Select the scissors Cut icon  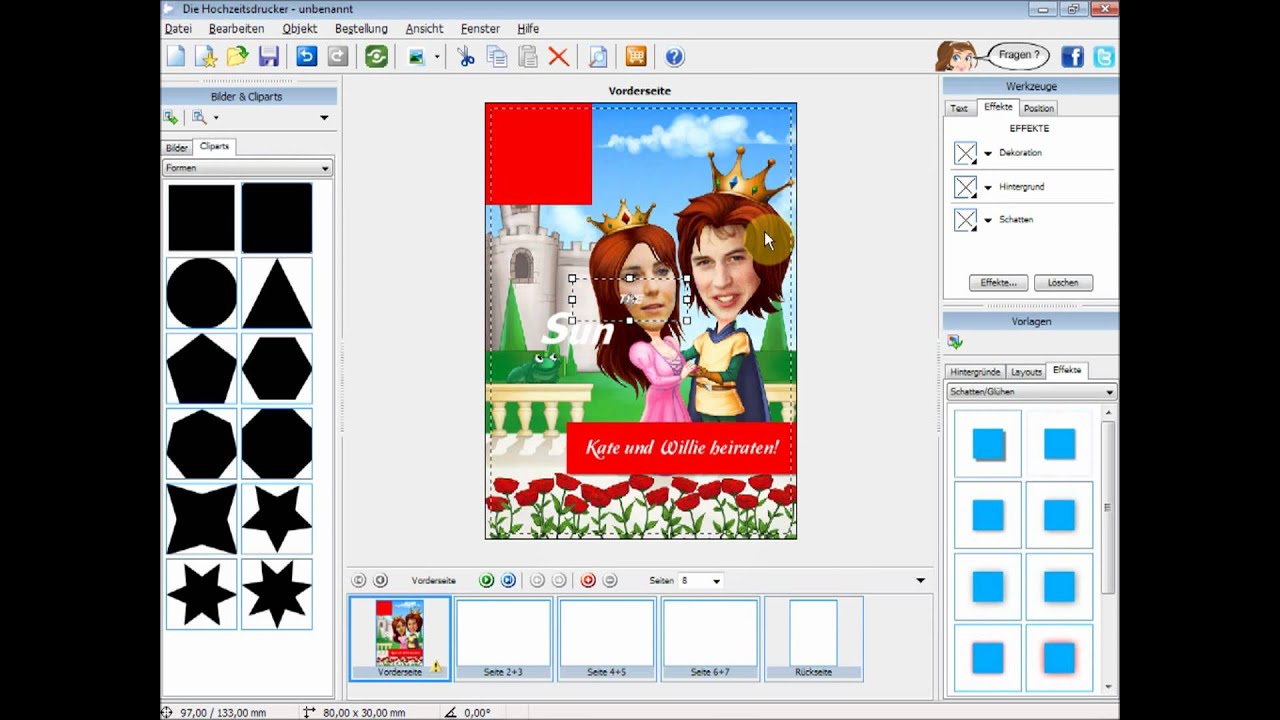click(466, 57)
